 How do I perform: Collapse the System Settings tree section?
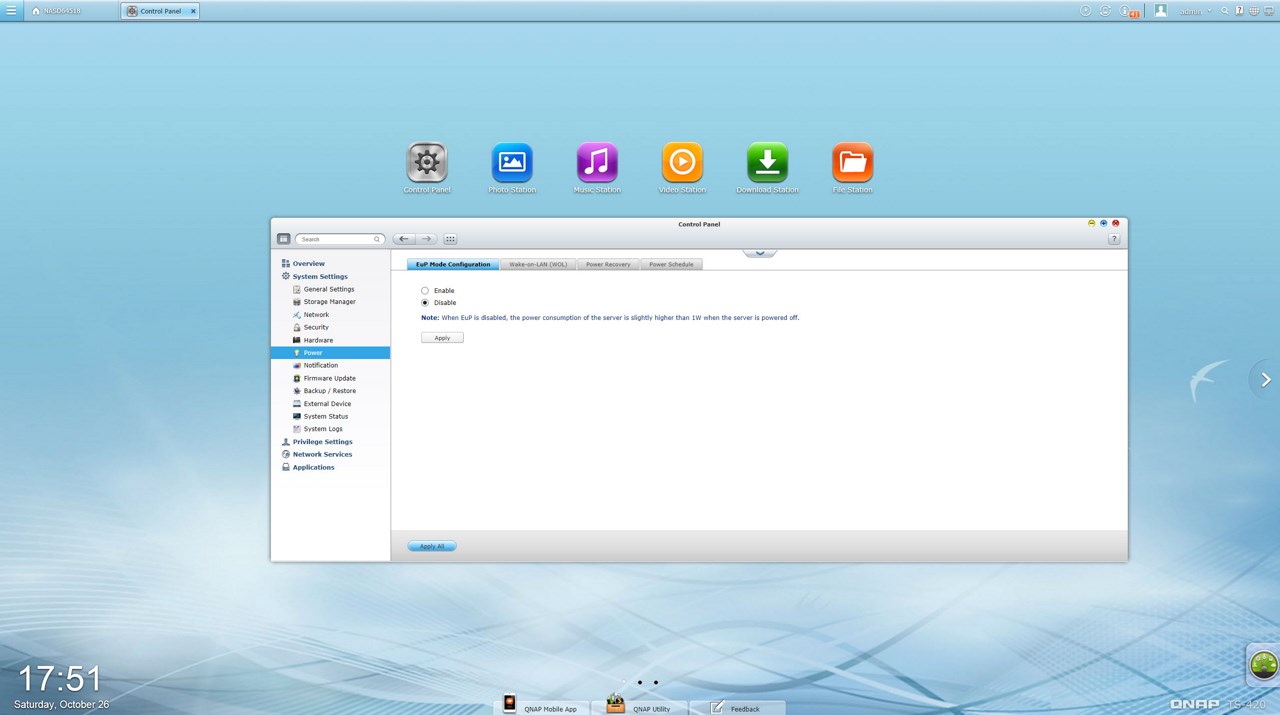(320, 277)
